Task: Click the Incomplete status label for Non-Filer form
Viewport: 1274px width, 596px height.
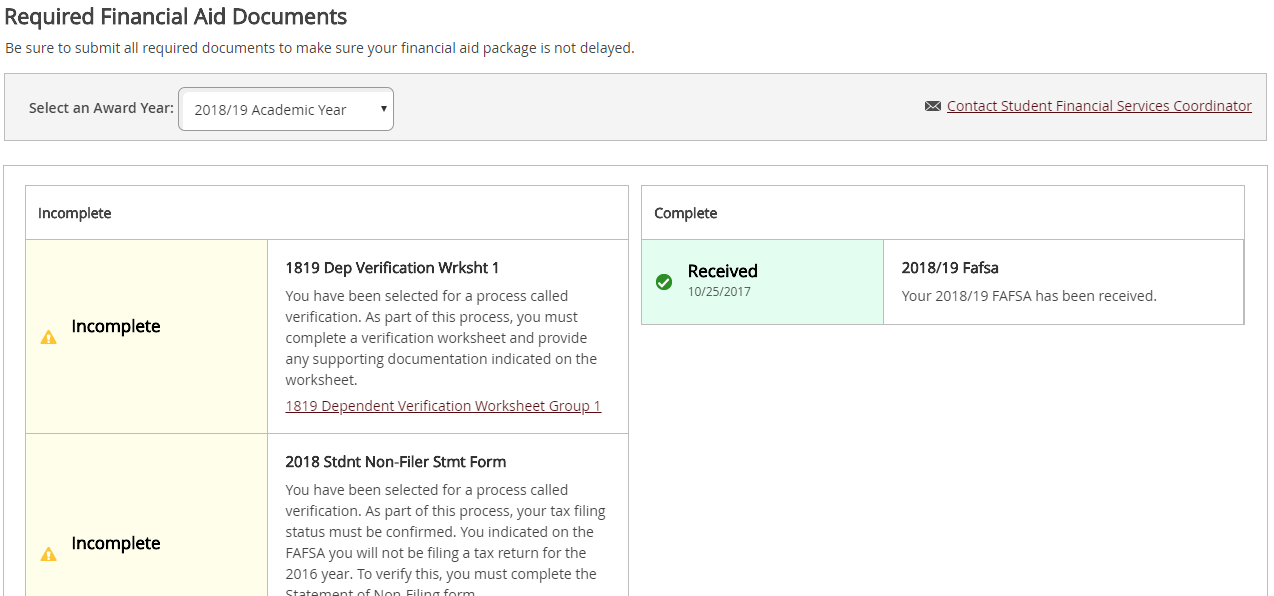Action: click(x=116, y=543)
